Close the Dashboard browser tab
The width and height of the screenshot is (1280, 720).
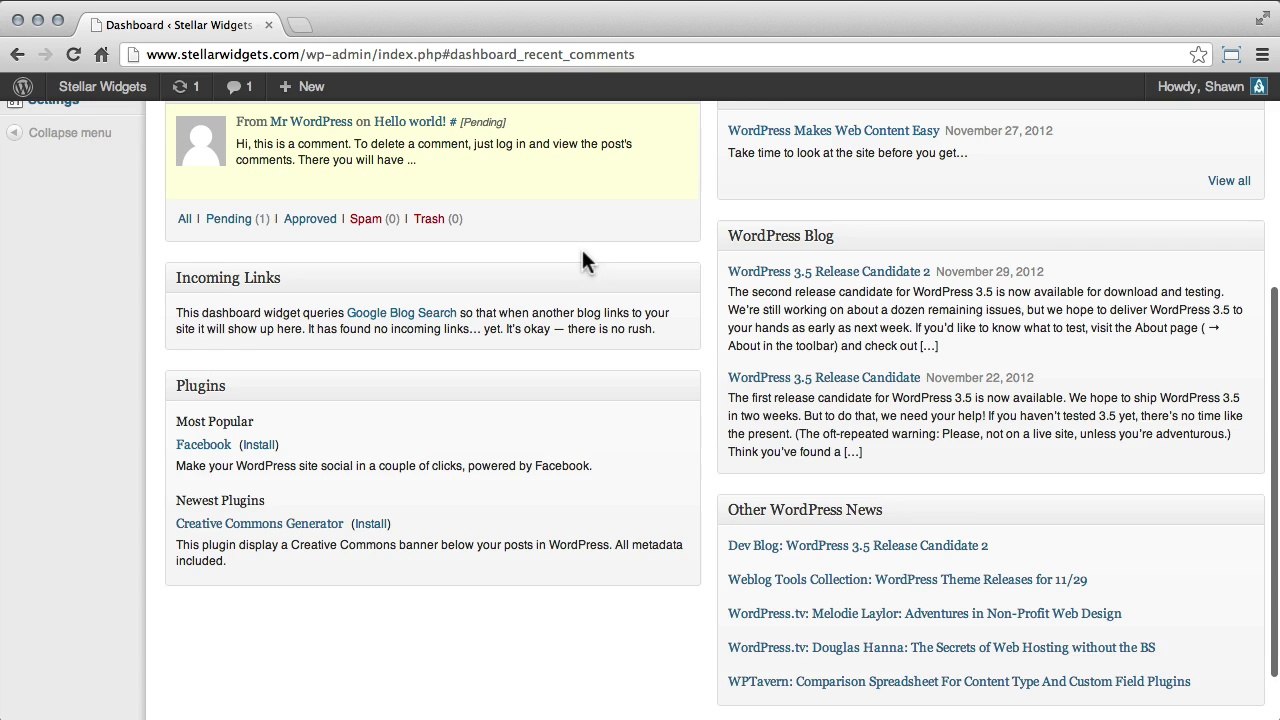pyautogui.click(x=268, y=24)
